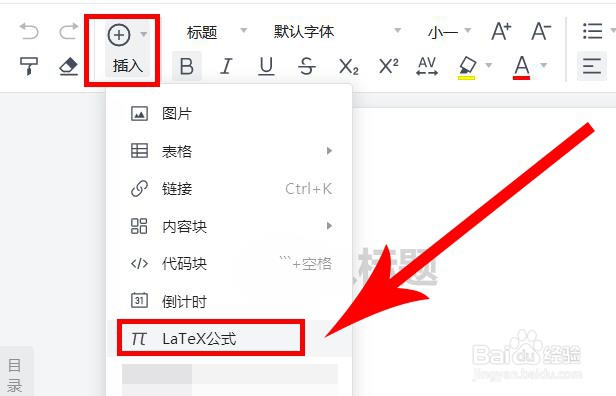Apply yellow highlighter color
The height and width of the screenshot is (396, 616).
pos(467,67)
